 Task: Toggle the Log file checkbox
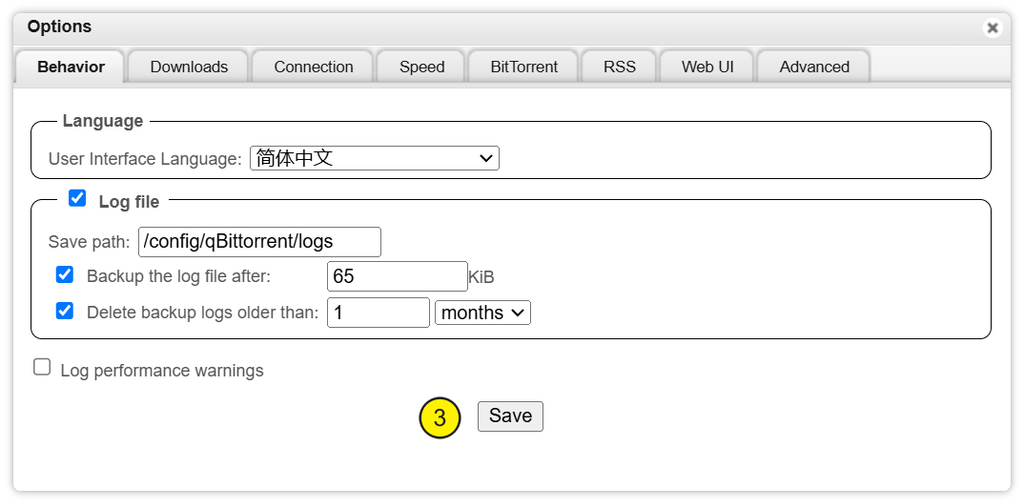77,199
